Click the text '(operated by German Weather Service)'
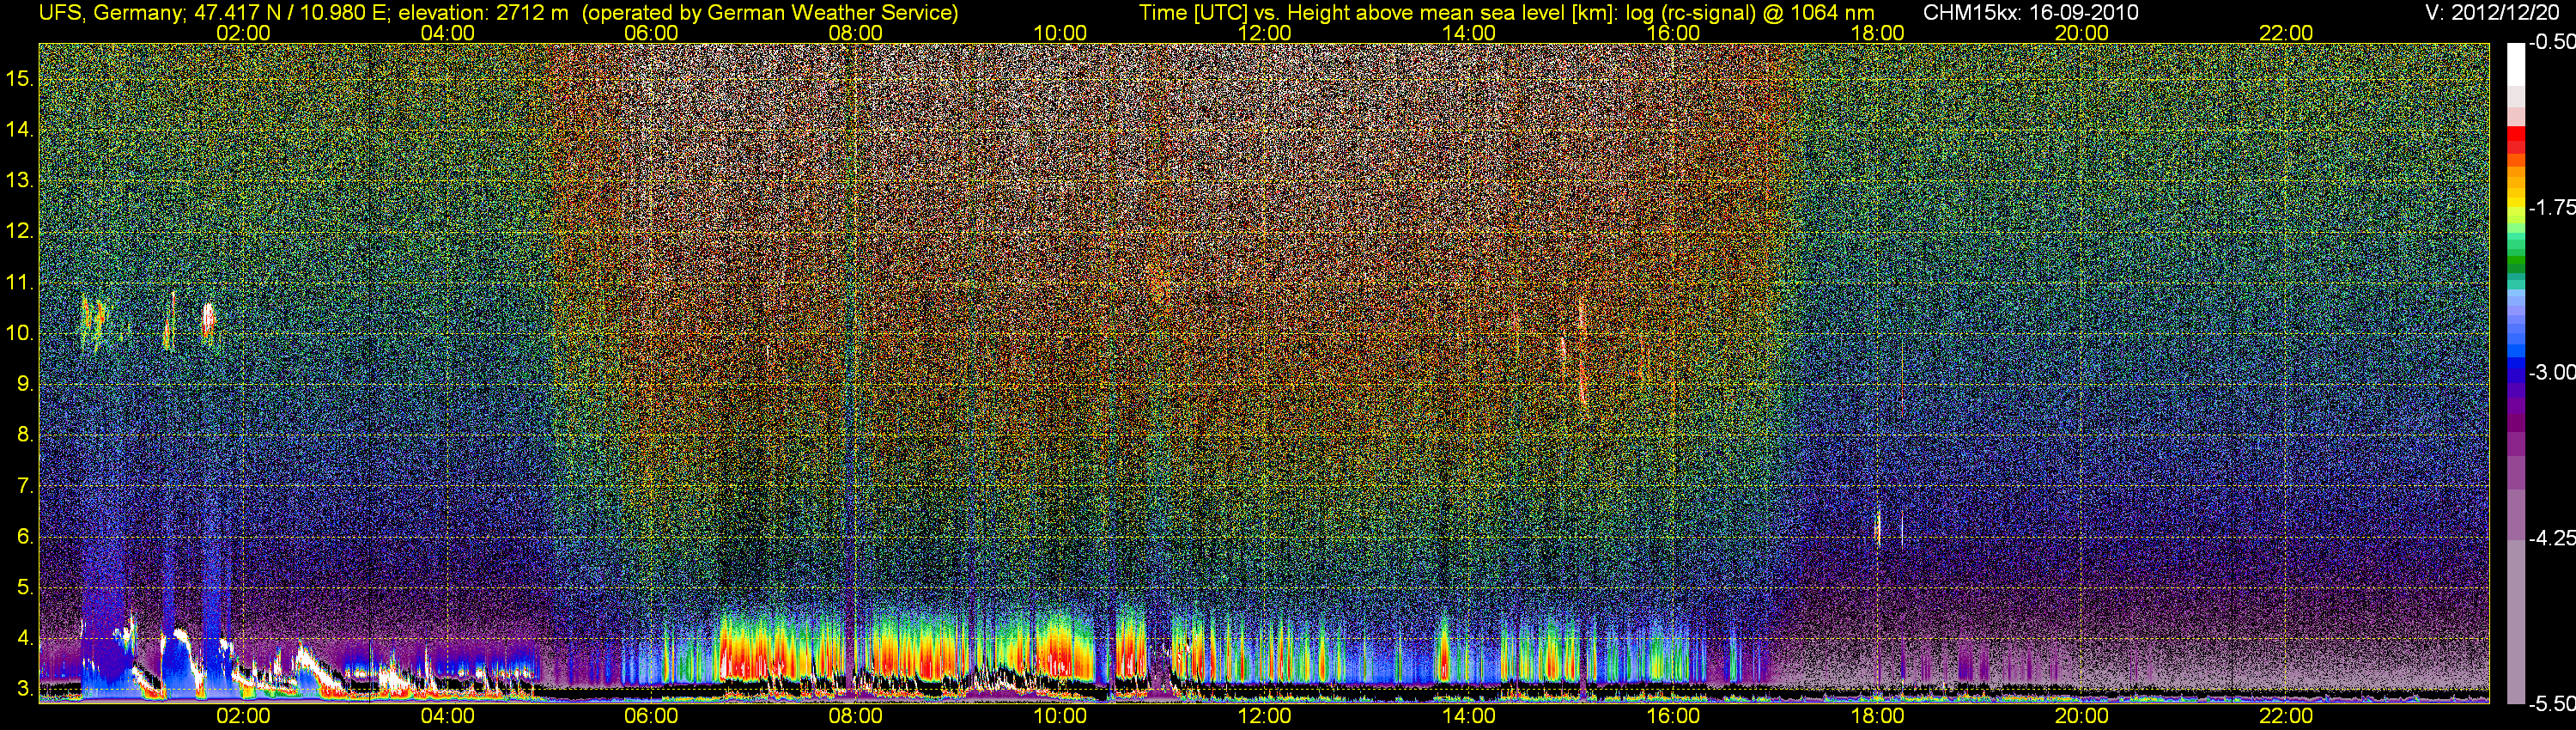The width and height of the screenshot is (2576, 730). [770, 13]
